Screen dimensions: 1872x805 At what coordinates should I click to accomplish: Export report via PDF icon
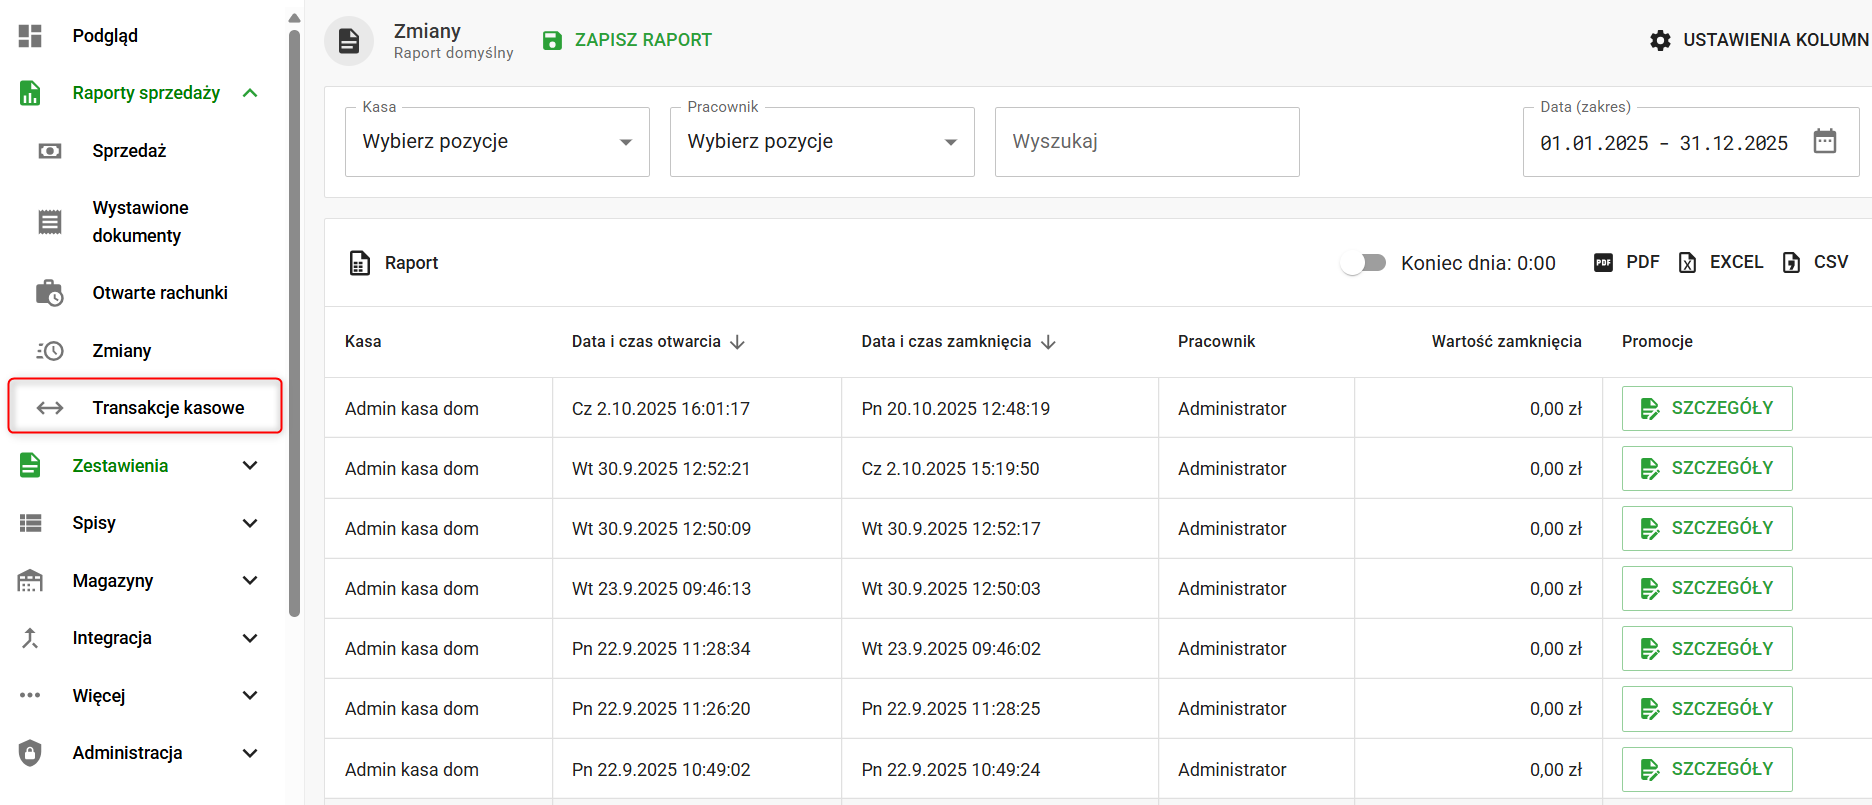coord(1603,263)
